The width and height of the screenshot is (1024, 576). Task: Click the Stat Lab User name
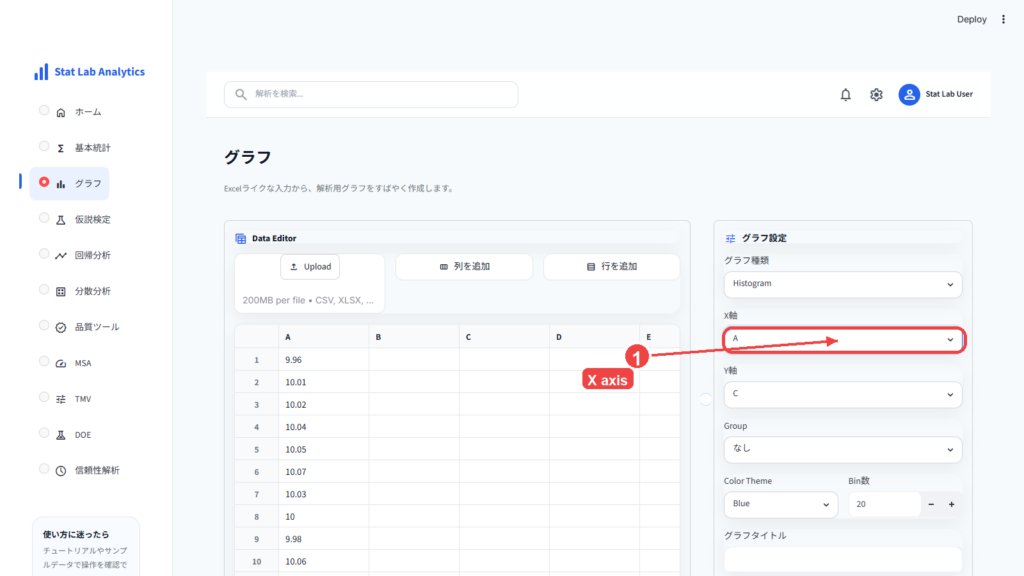[949, 94]
